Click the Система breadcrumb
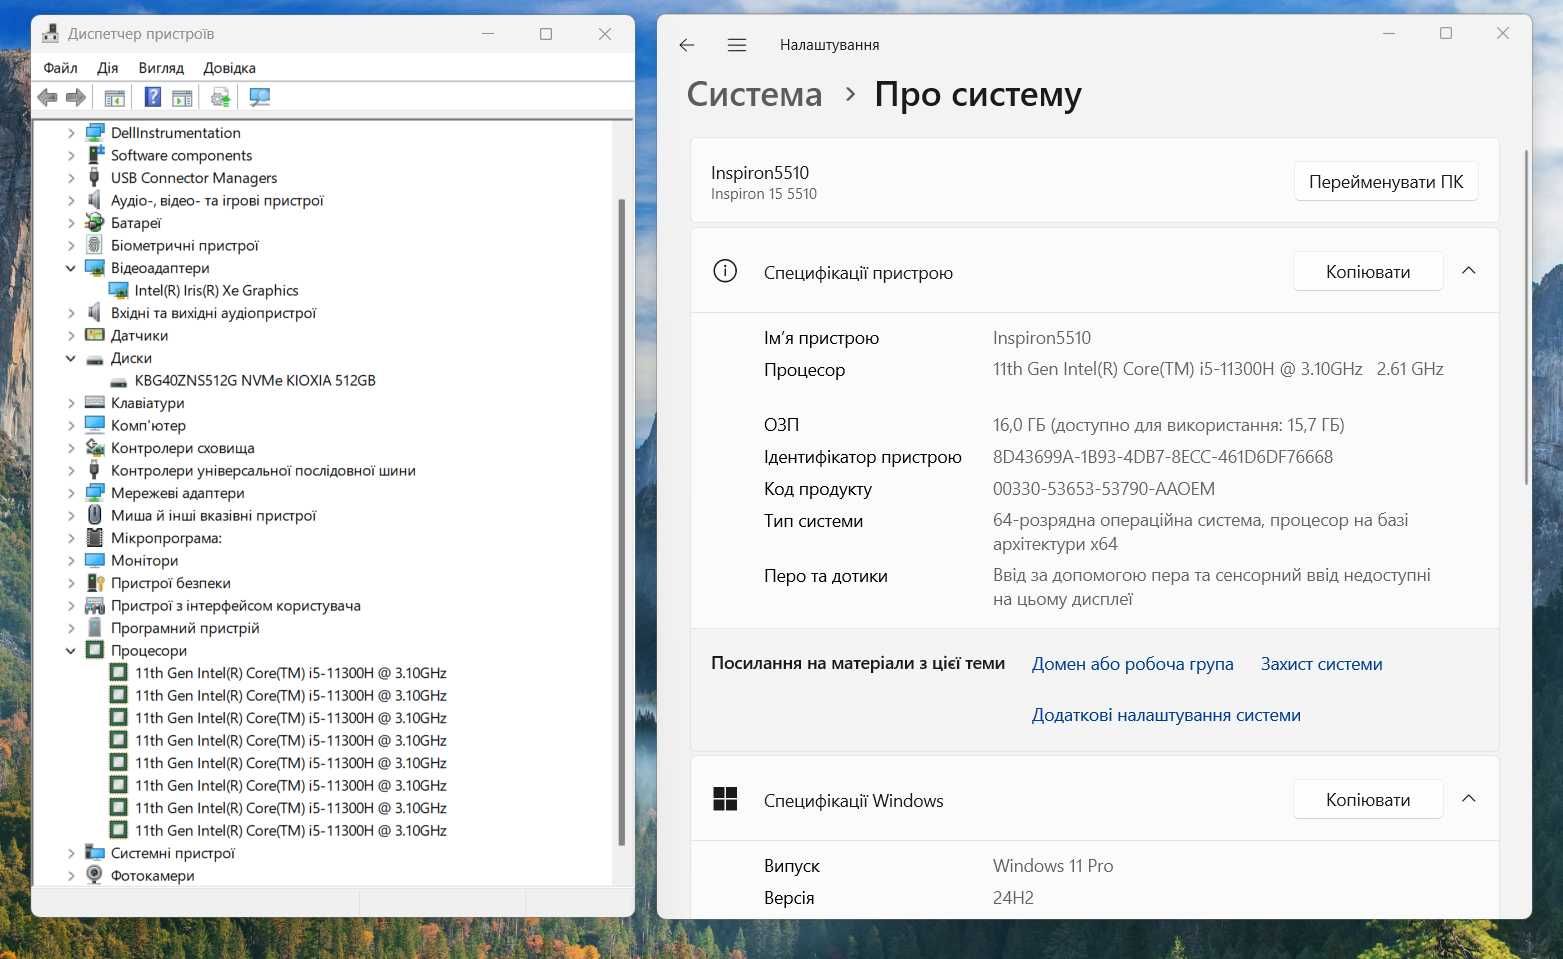Screen dimensions: 1563x959 [754, 94]
